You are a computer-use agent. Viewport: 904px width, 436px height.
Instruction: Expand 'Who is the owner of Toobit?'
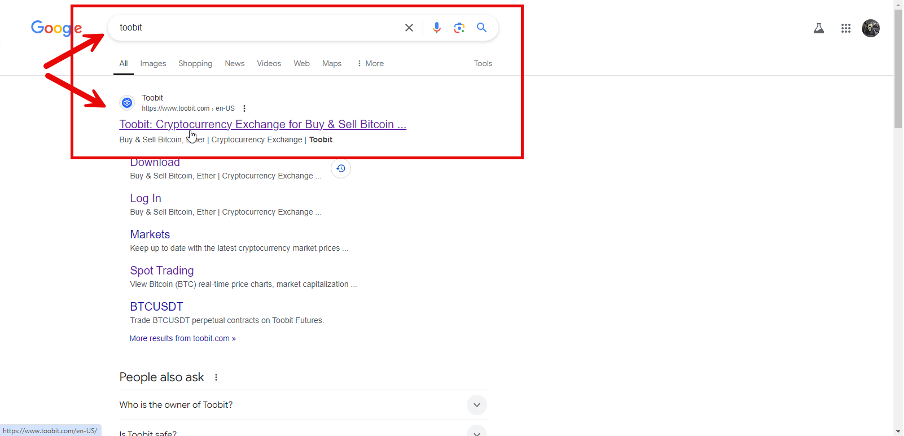pyautogui.click(x=476, y=405)
